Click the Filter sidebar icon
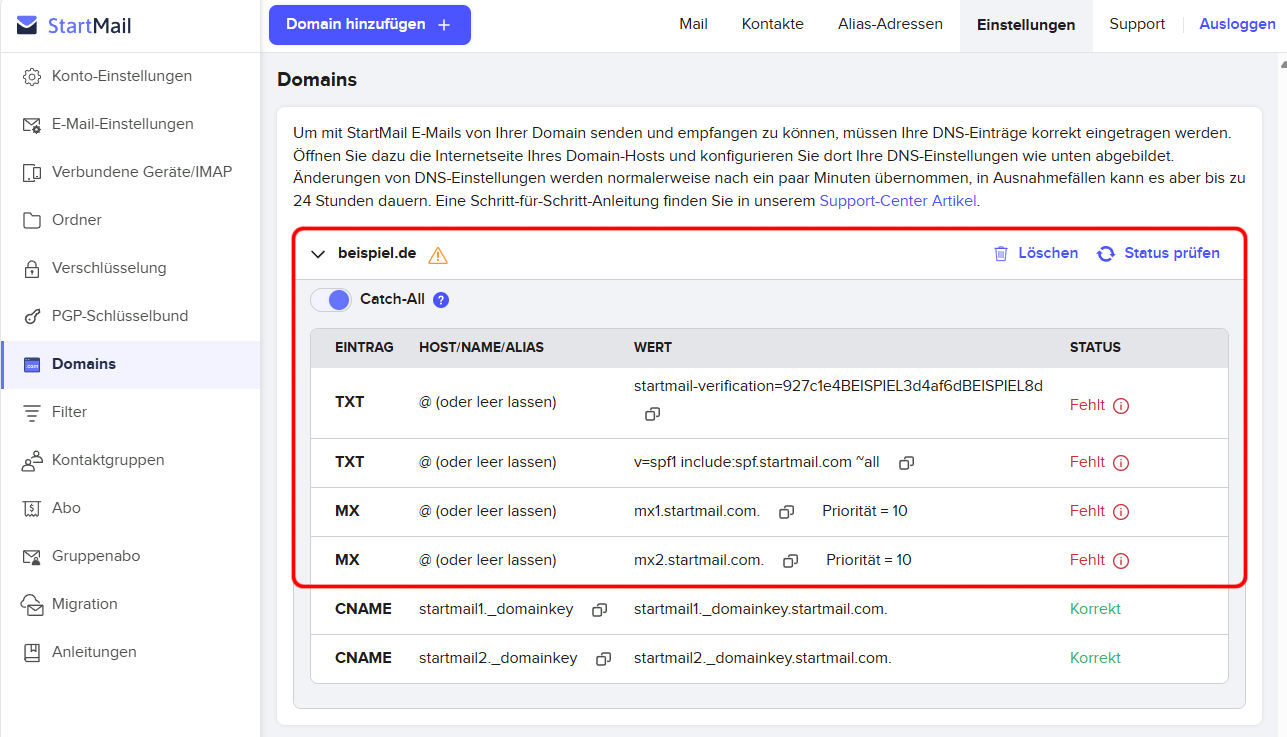This screenshot has width=1287, height=737. point(32,413)
